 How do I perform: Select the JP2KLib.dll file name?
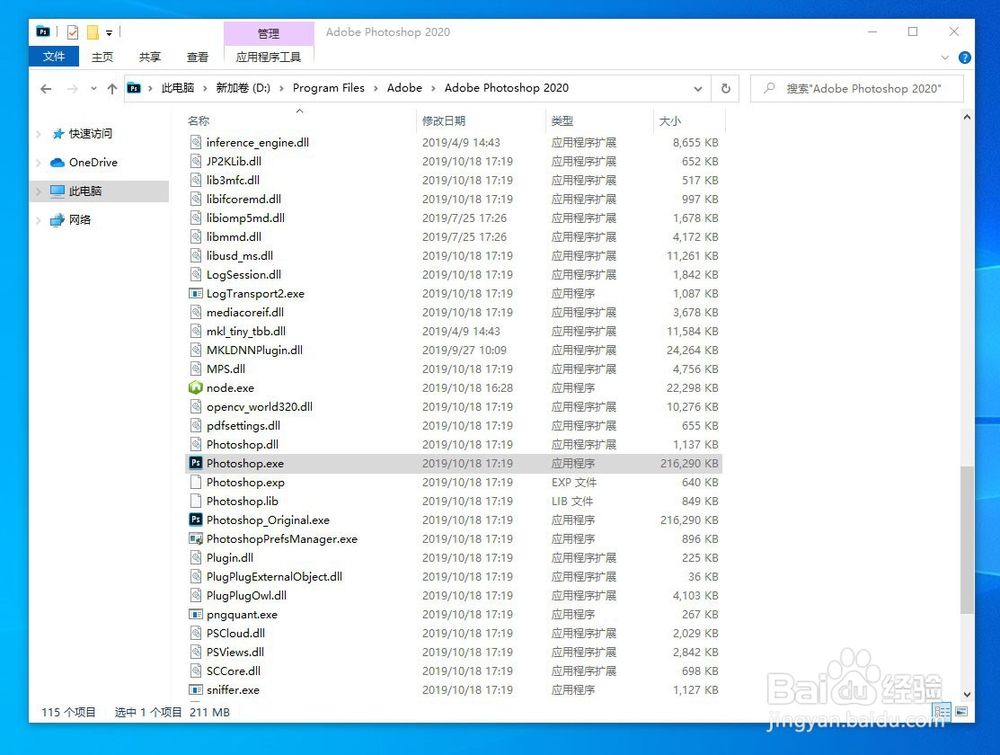[233, 161]
